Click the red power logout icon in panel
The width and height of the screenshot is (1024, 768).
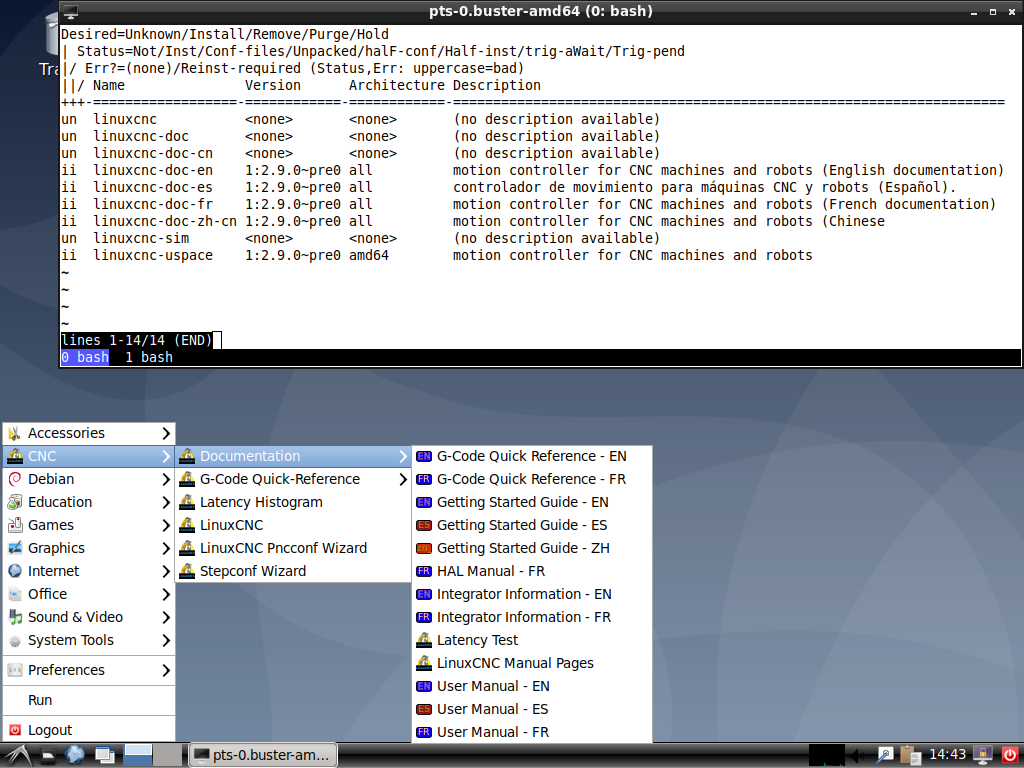pyautogui.click(x=1010, y=756)
